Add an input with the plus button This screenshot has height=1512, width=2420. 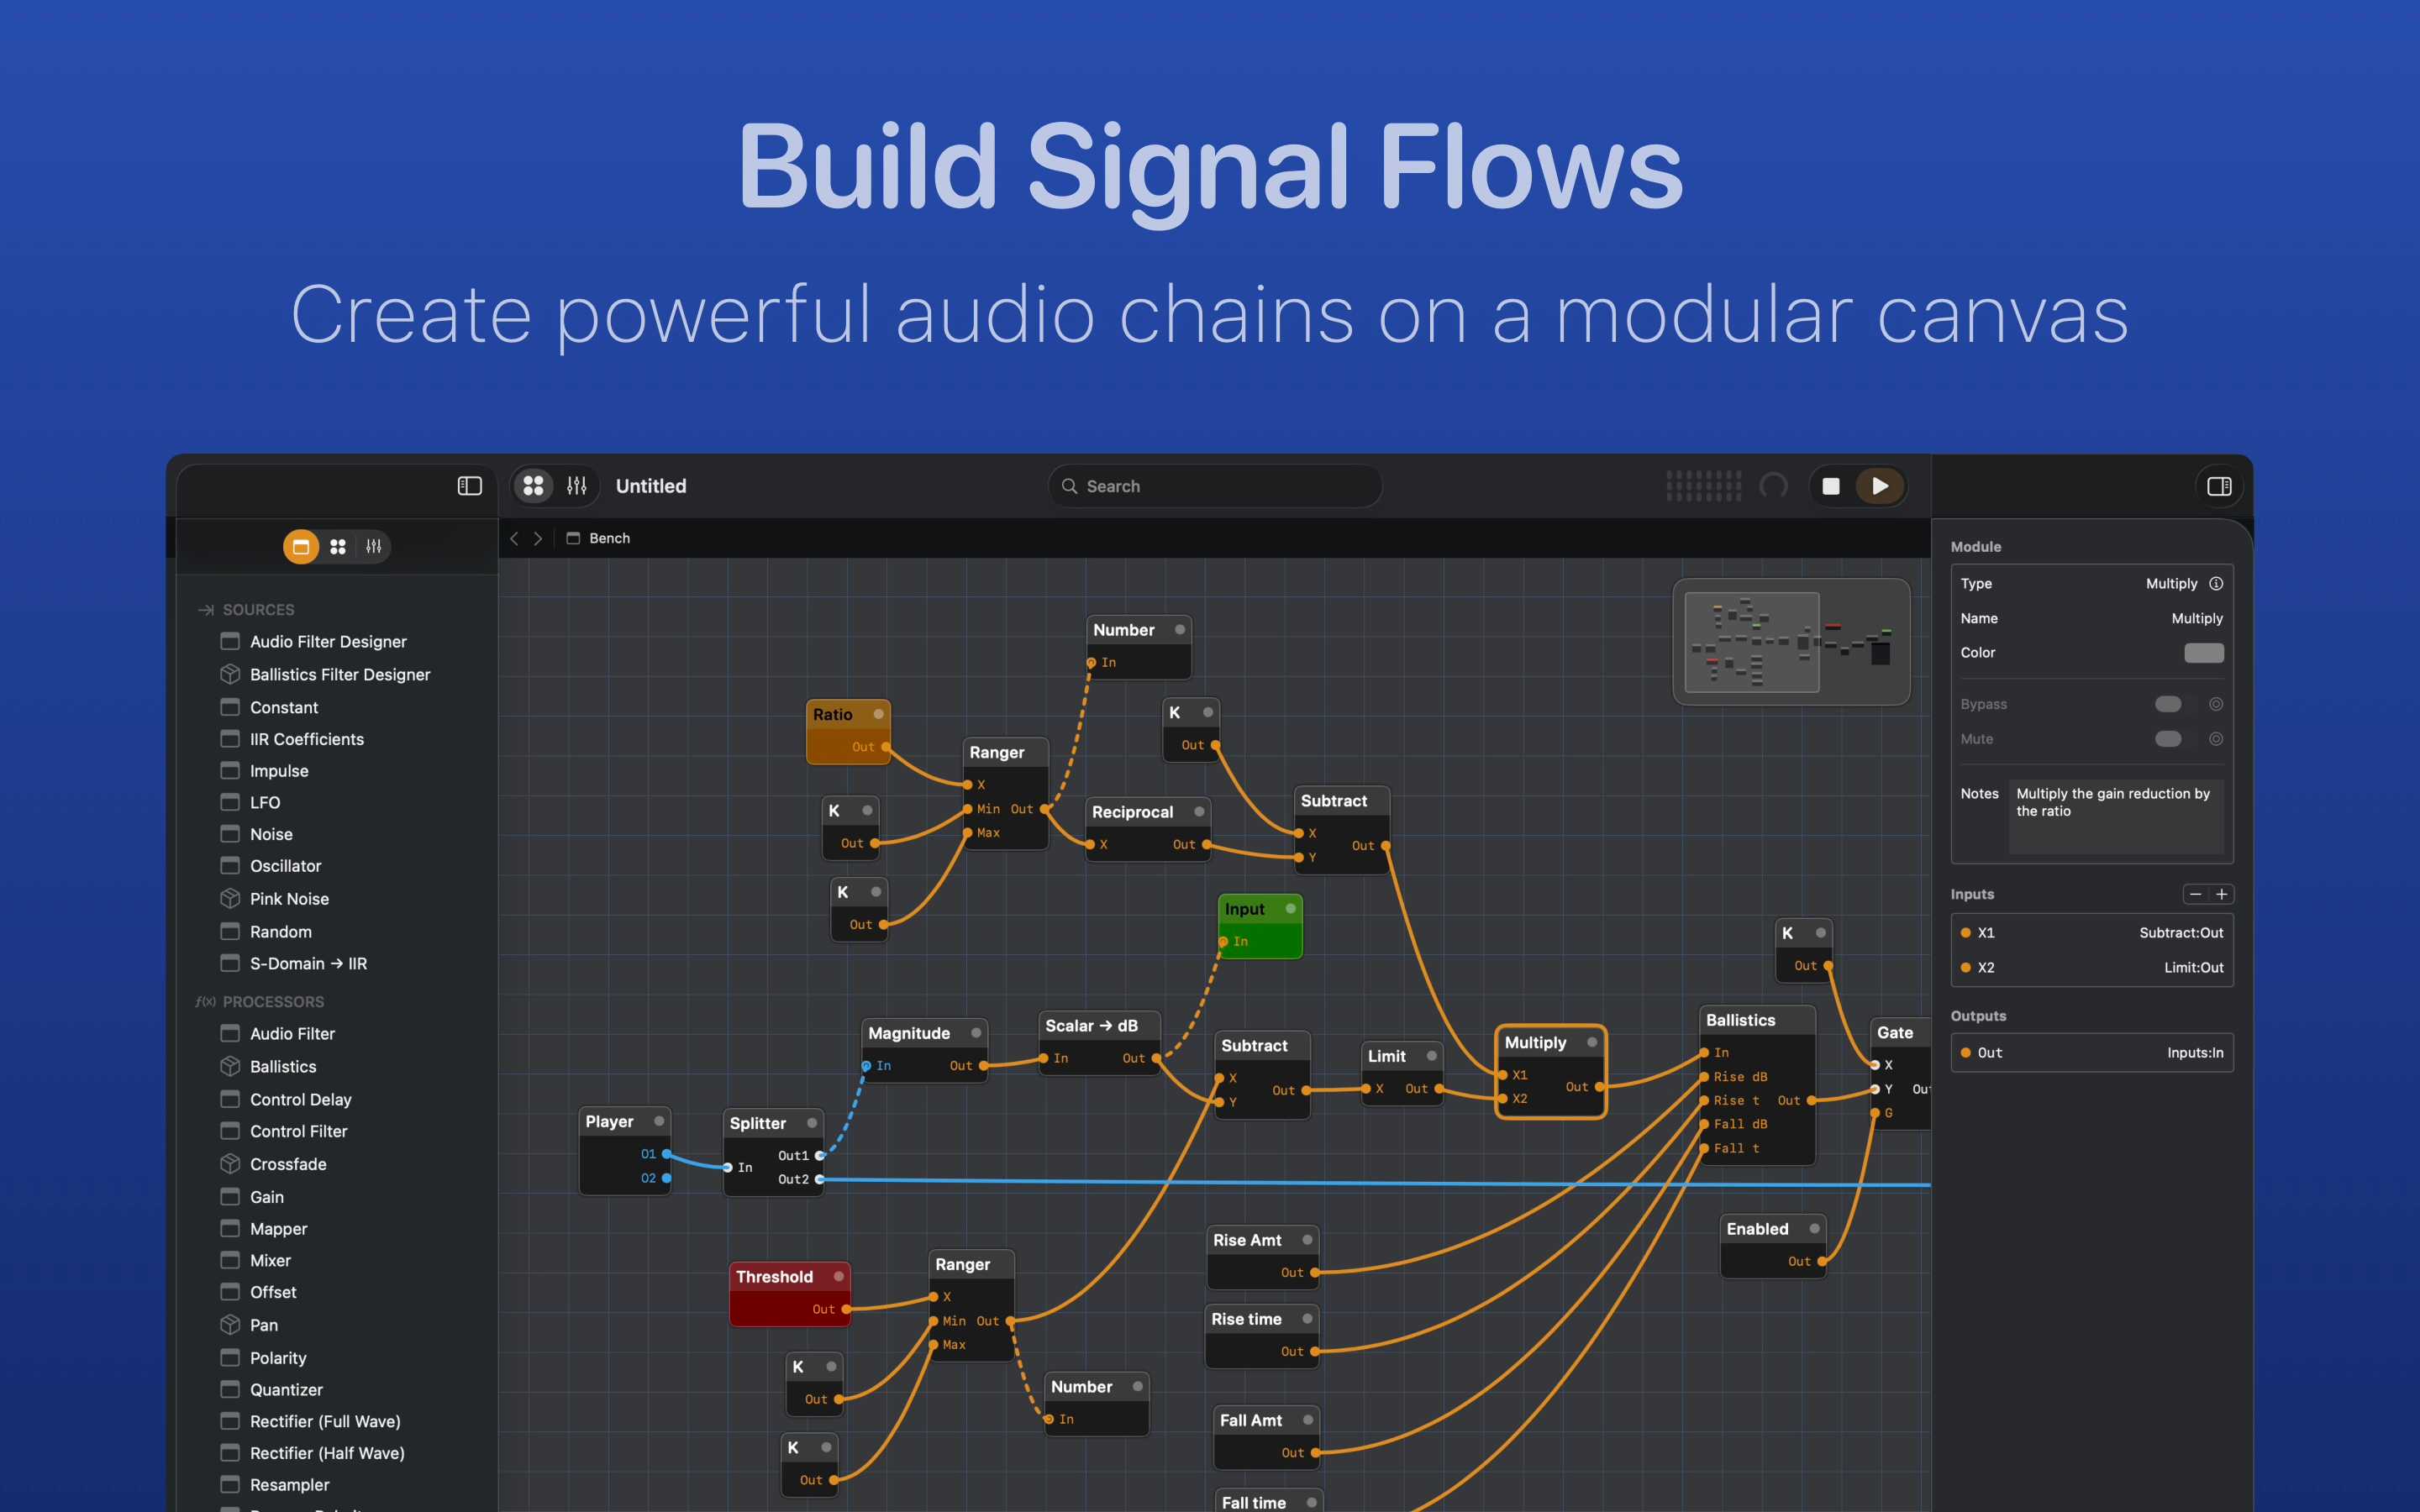click(x=2222, y=894)
